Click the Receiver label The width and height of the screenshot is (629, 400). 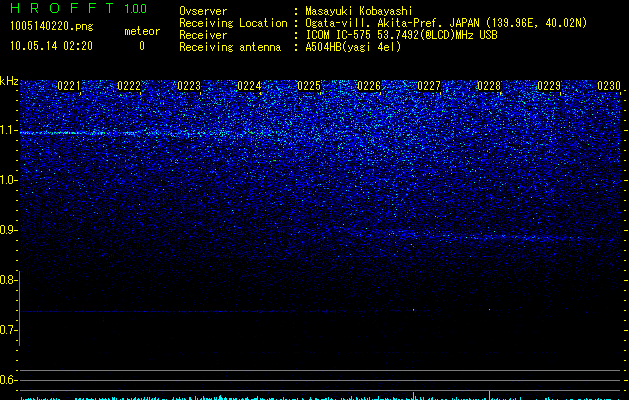tap(203, 35)
